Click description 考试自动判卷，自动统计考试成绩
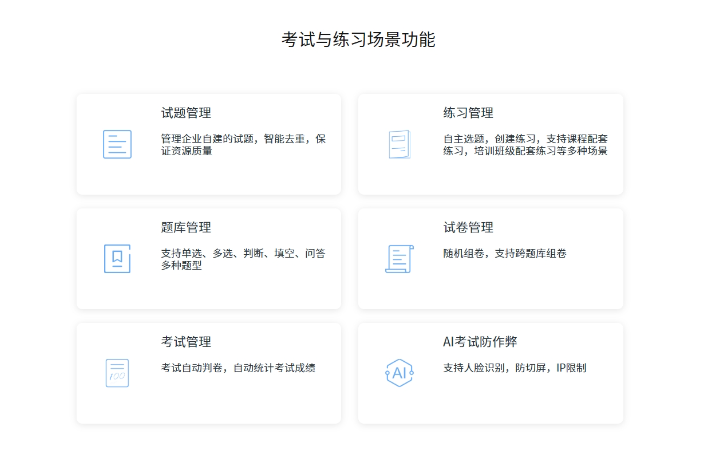720x450 pixels. pos(238,367)
